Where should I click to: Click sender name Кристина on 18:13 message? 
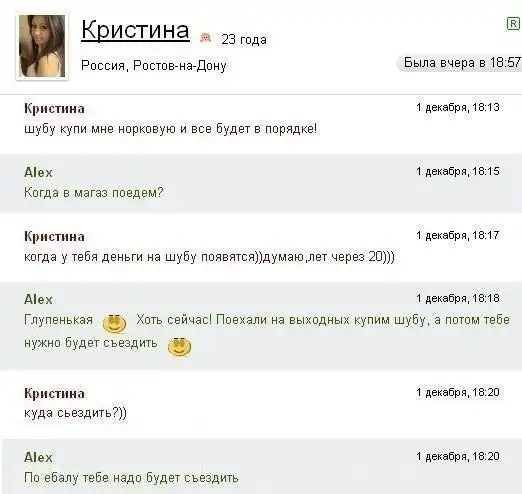coord(54,109)
